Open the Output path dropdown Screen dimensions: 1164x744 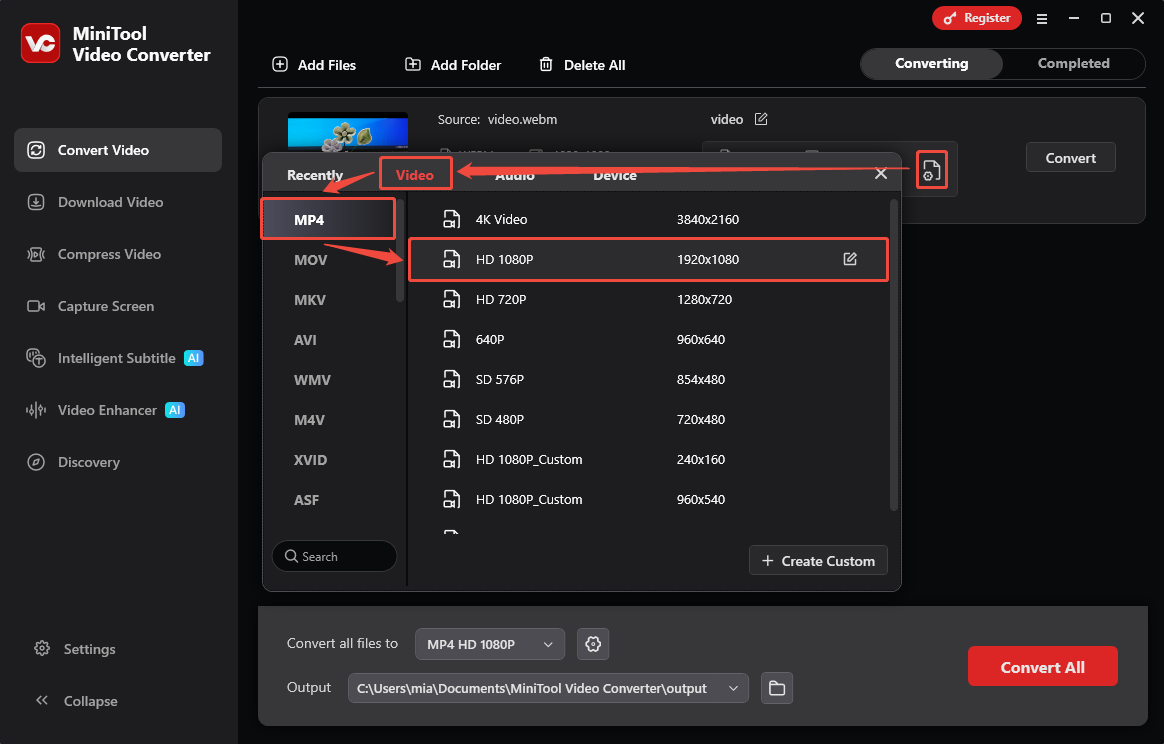548,688
